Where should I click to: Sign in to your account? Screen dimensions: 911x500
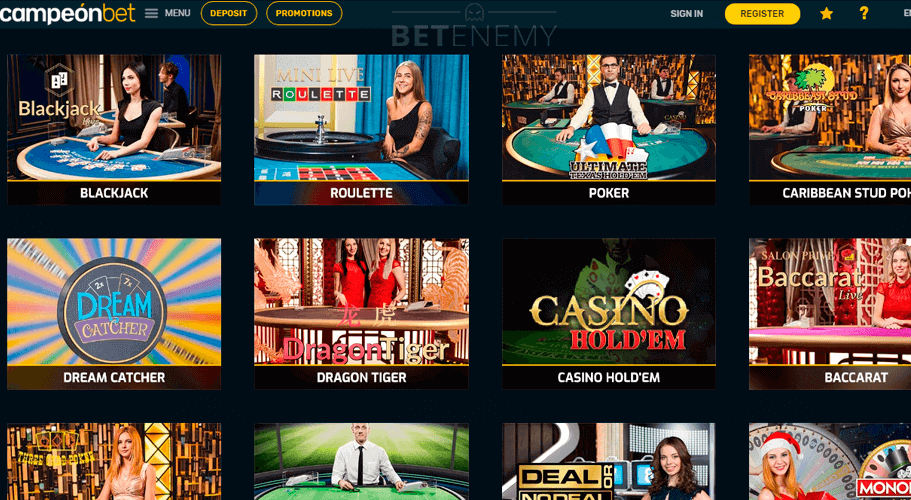tap(687, 13)
